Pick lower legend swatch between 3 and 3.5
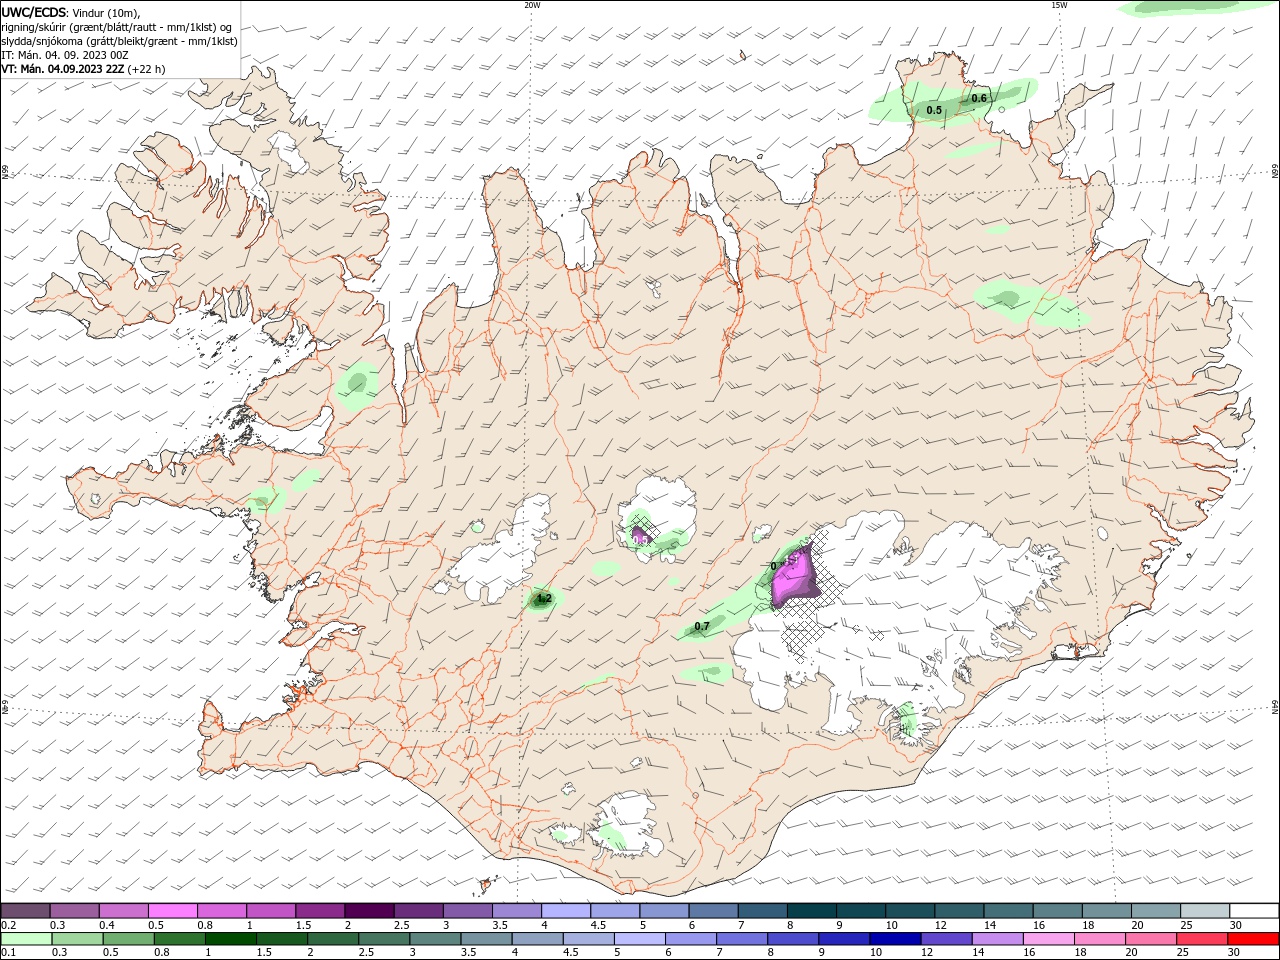Image resolution: width=1280 pixels, height=960 pixels. click(435, 939)
